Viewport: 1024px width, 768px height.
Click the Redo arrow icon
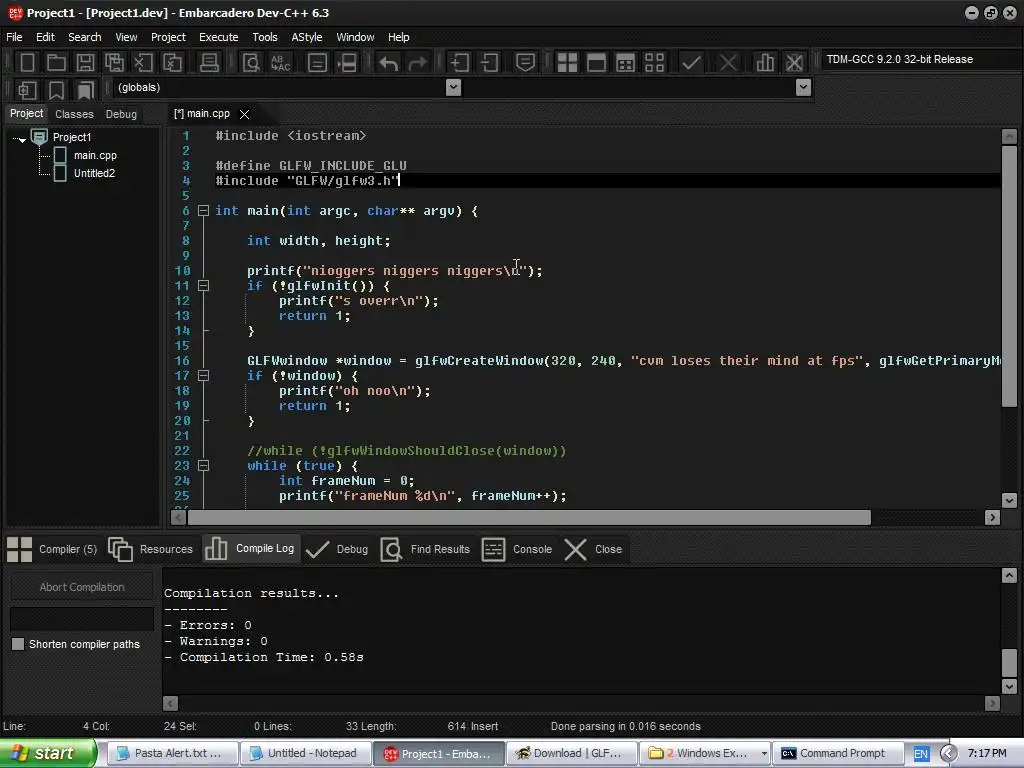coord(417,63)
